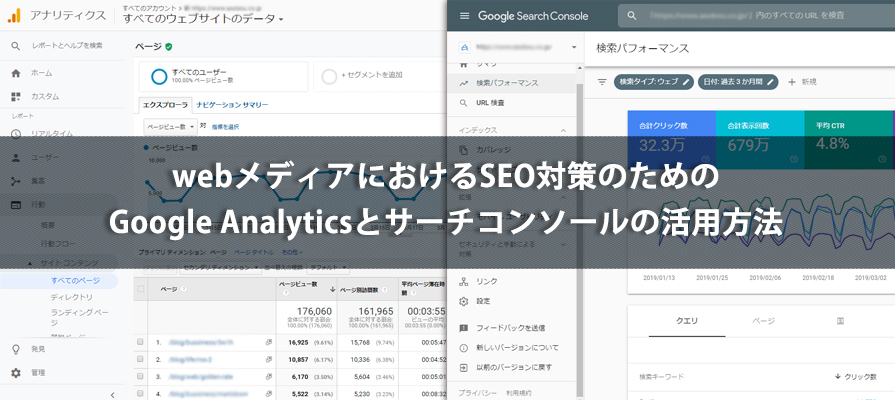This screenshot has height=400, width=895.
Task: Click the Search Console sidebar scrollbar thumb
Action: [580, 240]
